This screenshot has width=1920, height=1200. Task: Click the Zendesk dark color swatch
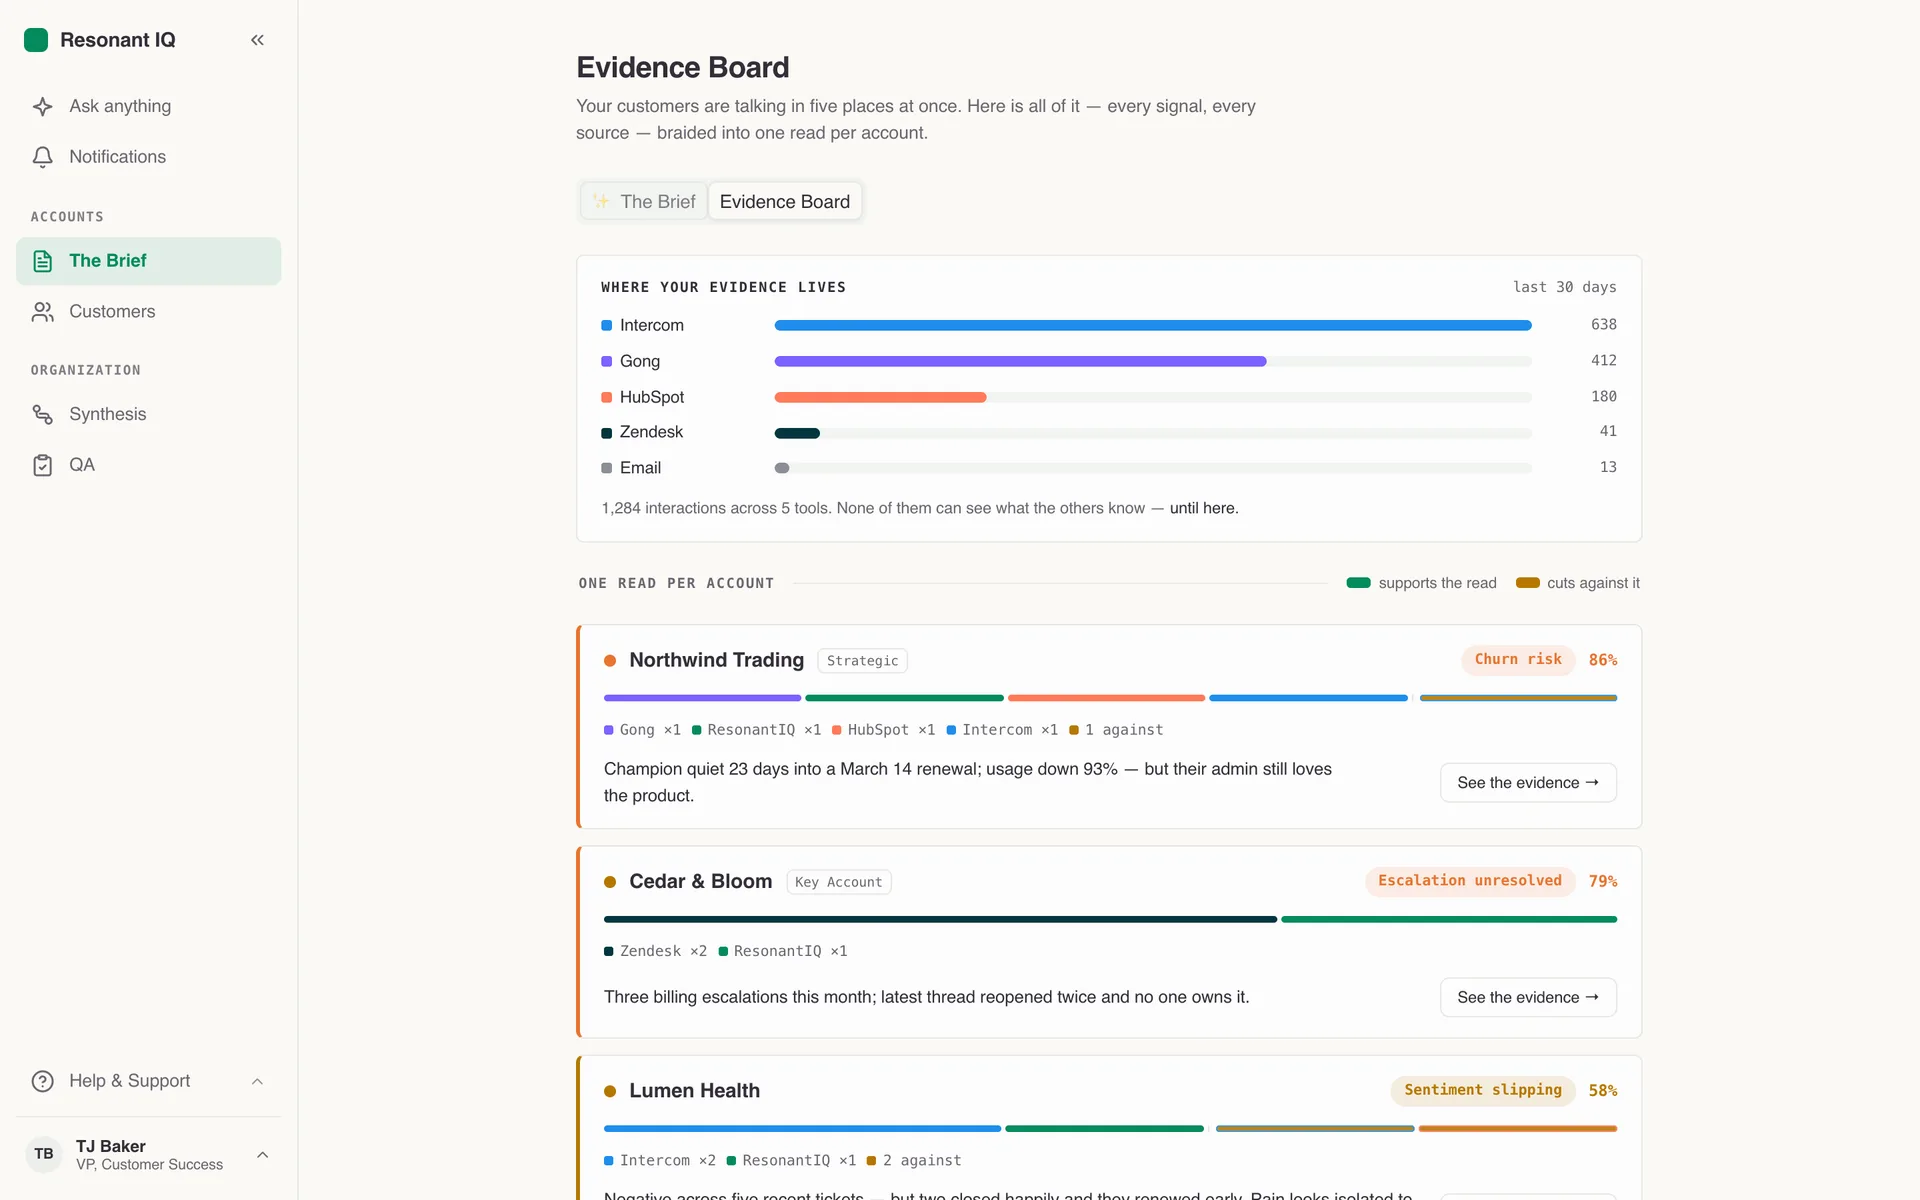pyautogui.click(x=606, y=433)
